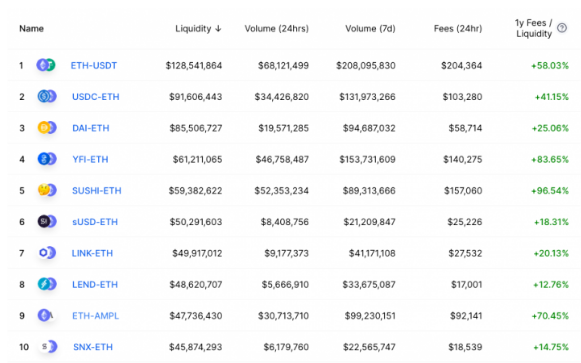Click the SNX-ETH token pair icon
Viewport: 581px width, 363px height.
[47, 347]
